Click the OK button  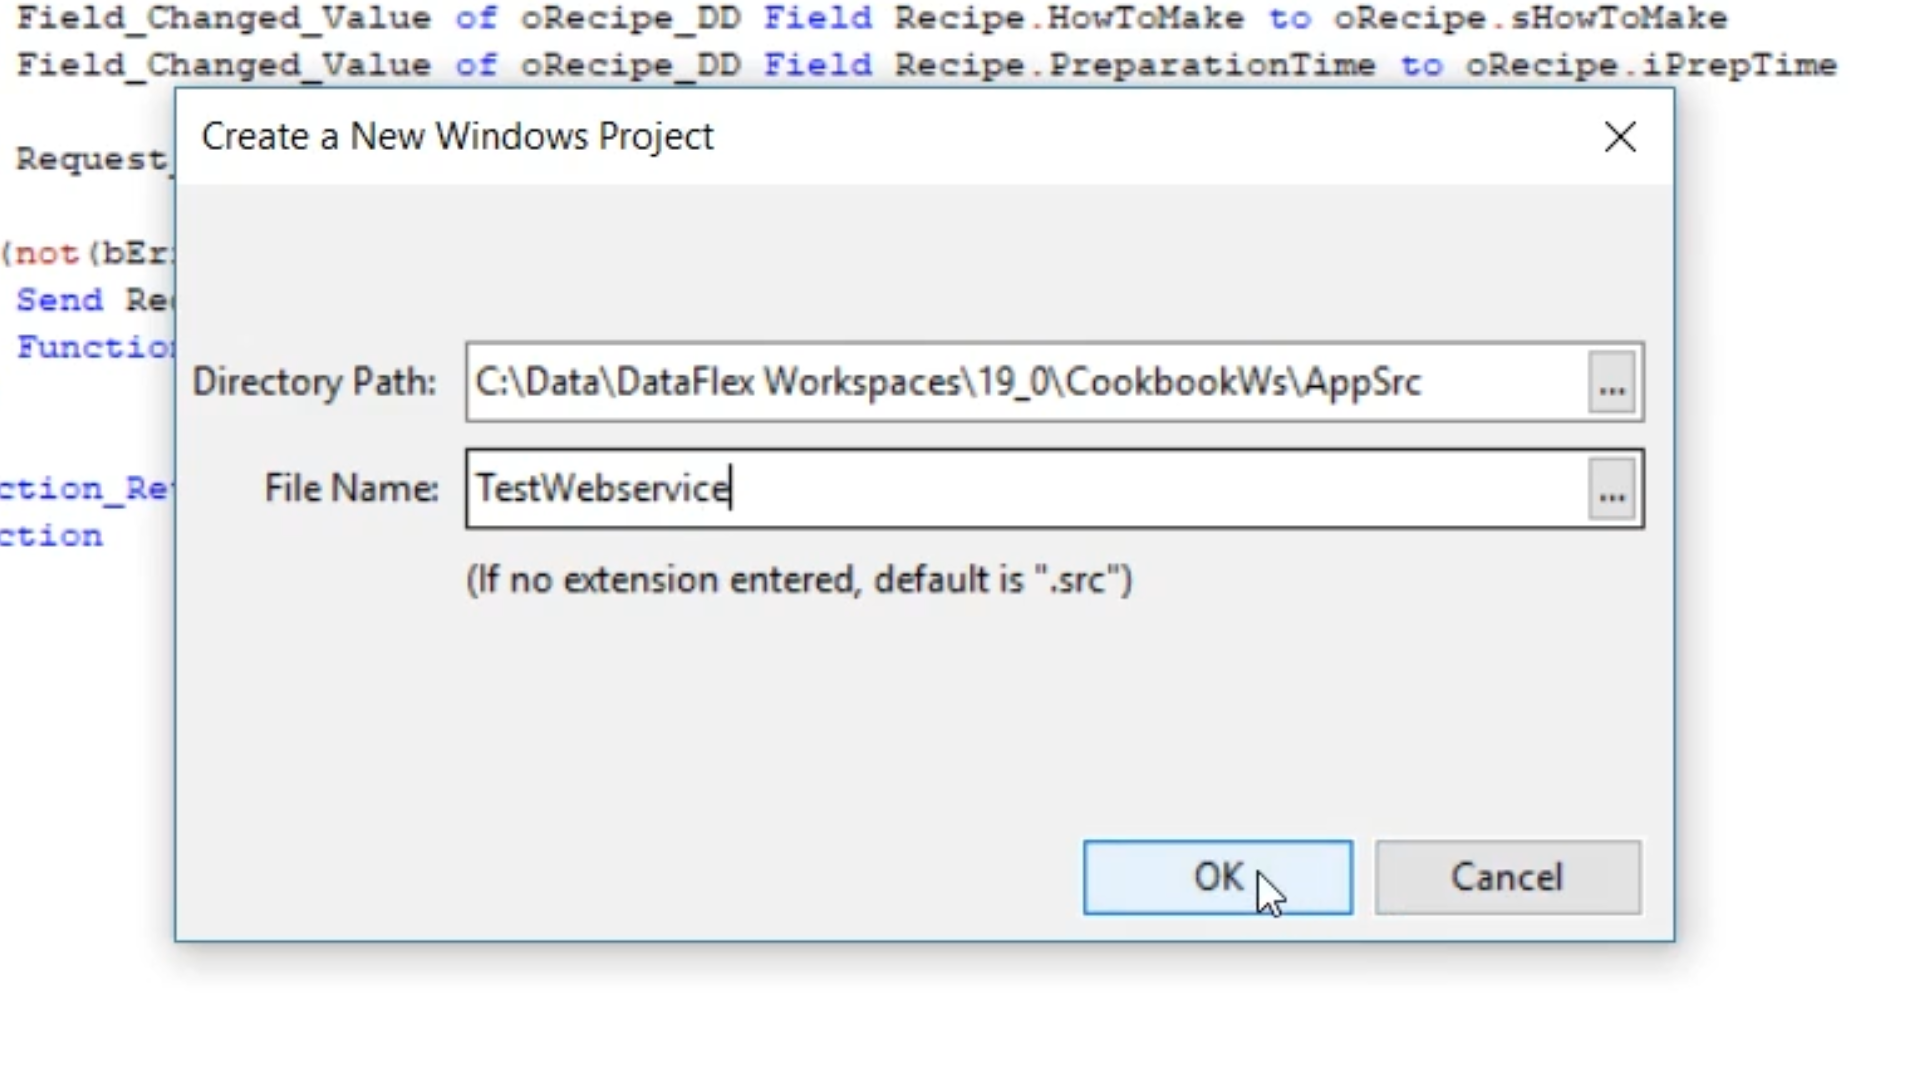(1217, 877)
